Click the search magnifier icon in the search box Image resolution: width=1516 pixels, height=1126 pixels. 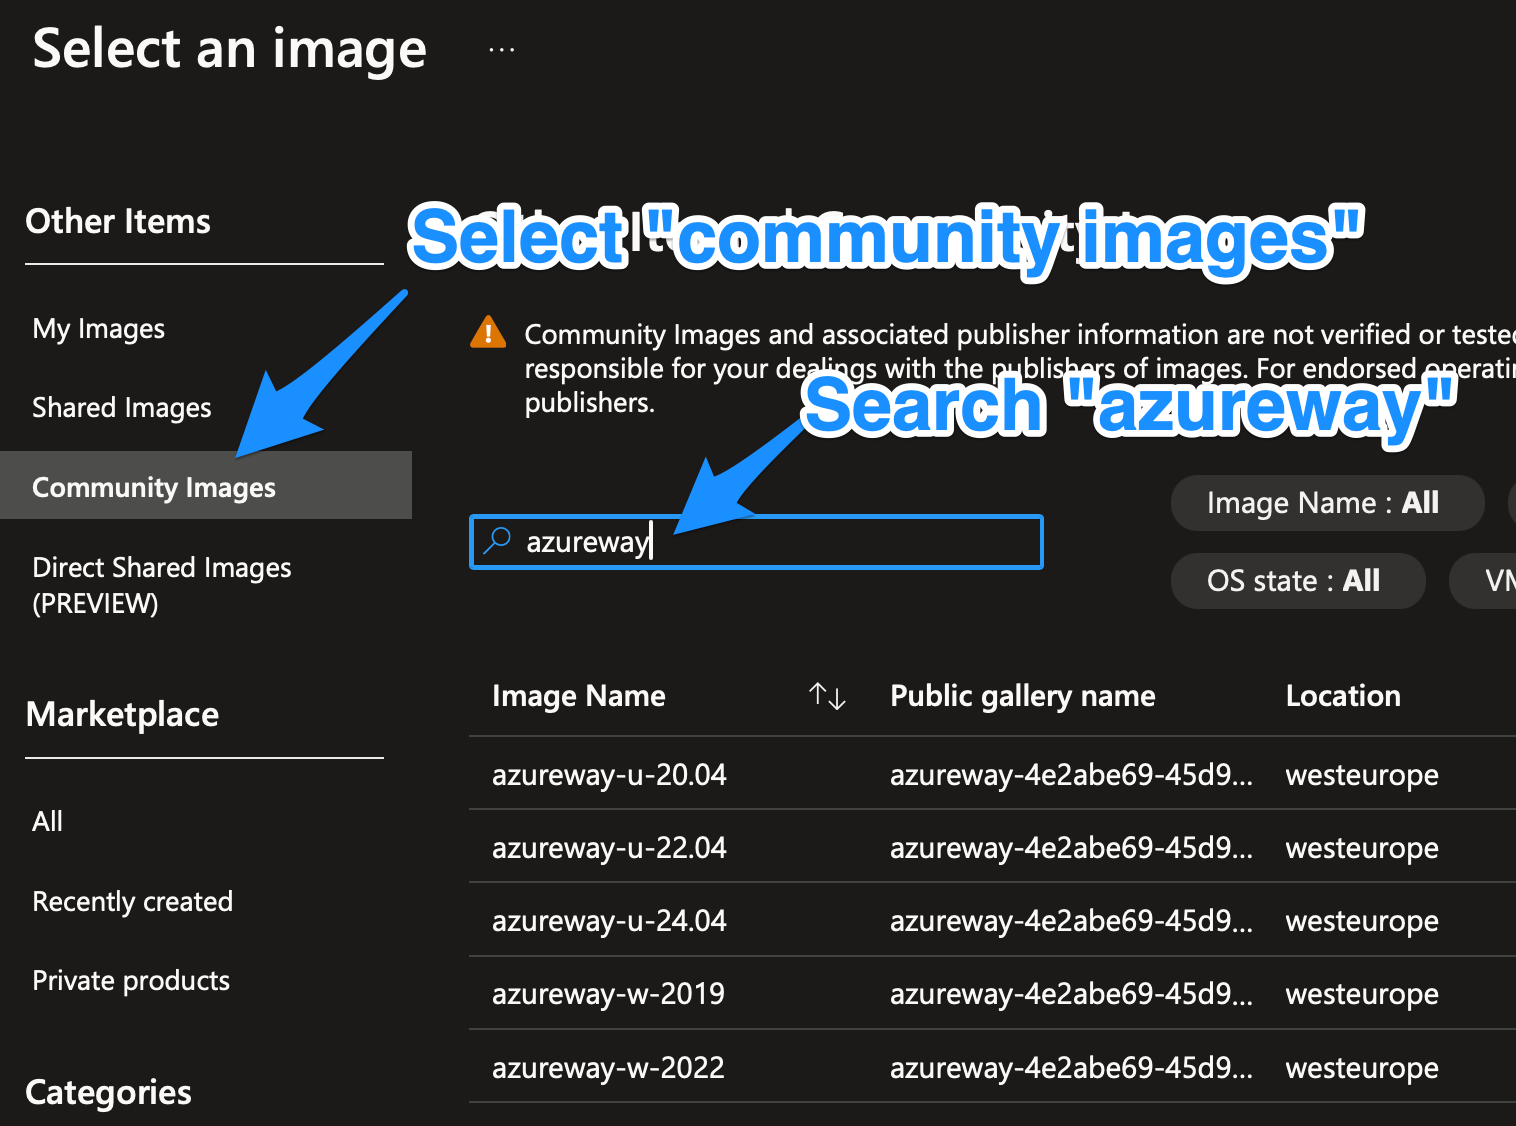tap(496, 541)
